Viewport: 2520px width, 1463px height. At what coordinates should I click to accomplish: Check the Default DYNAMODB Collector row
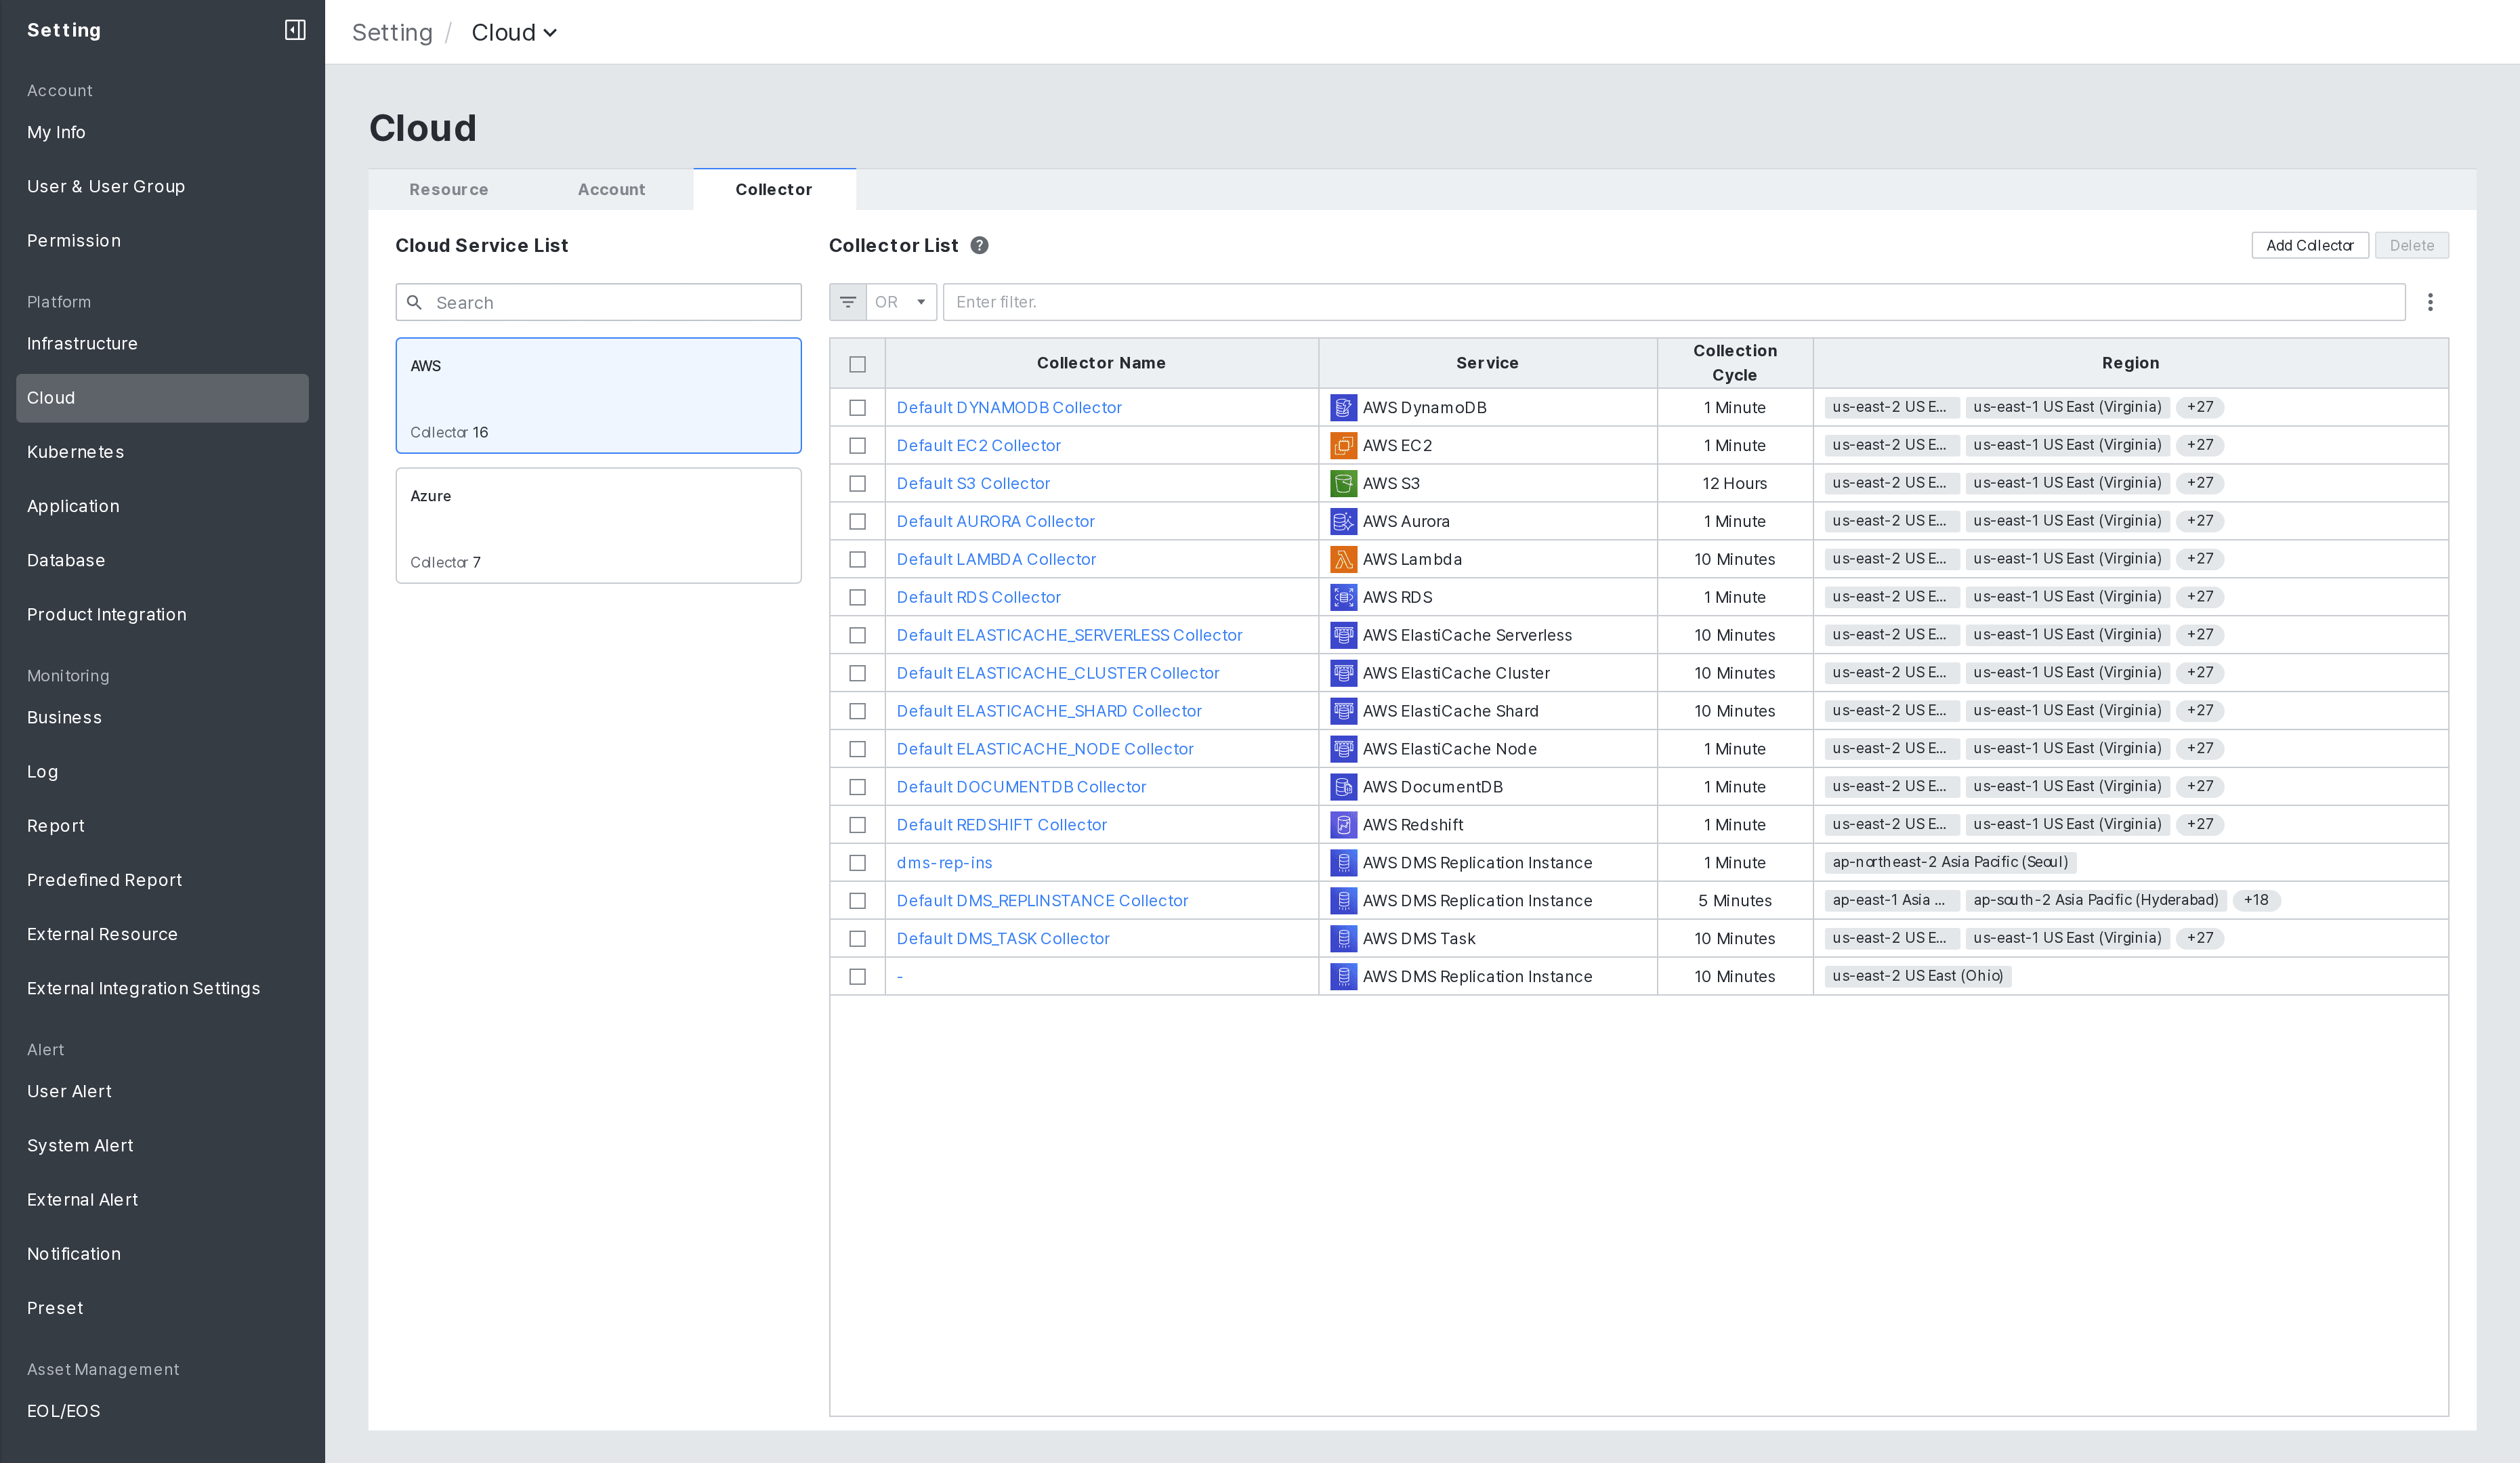[x=857, y=407]
